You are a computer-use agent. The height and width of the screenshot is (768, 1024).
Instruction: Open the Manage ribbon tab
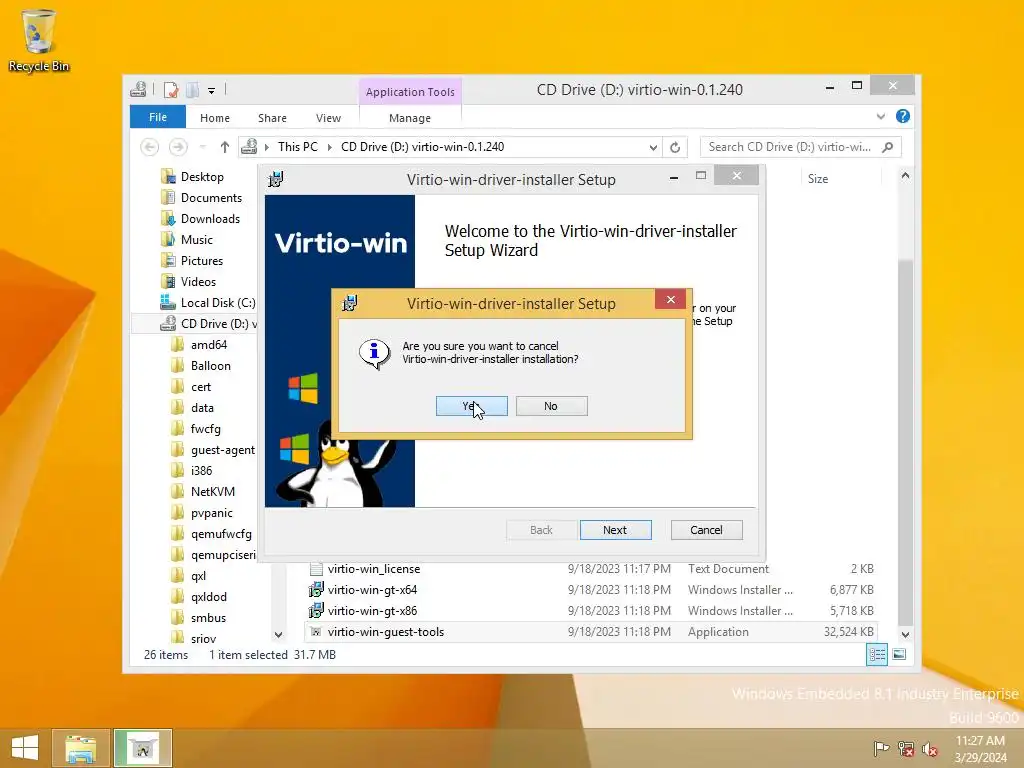[410, 118]
